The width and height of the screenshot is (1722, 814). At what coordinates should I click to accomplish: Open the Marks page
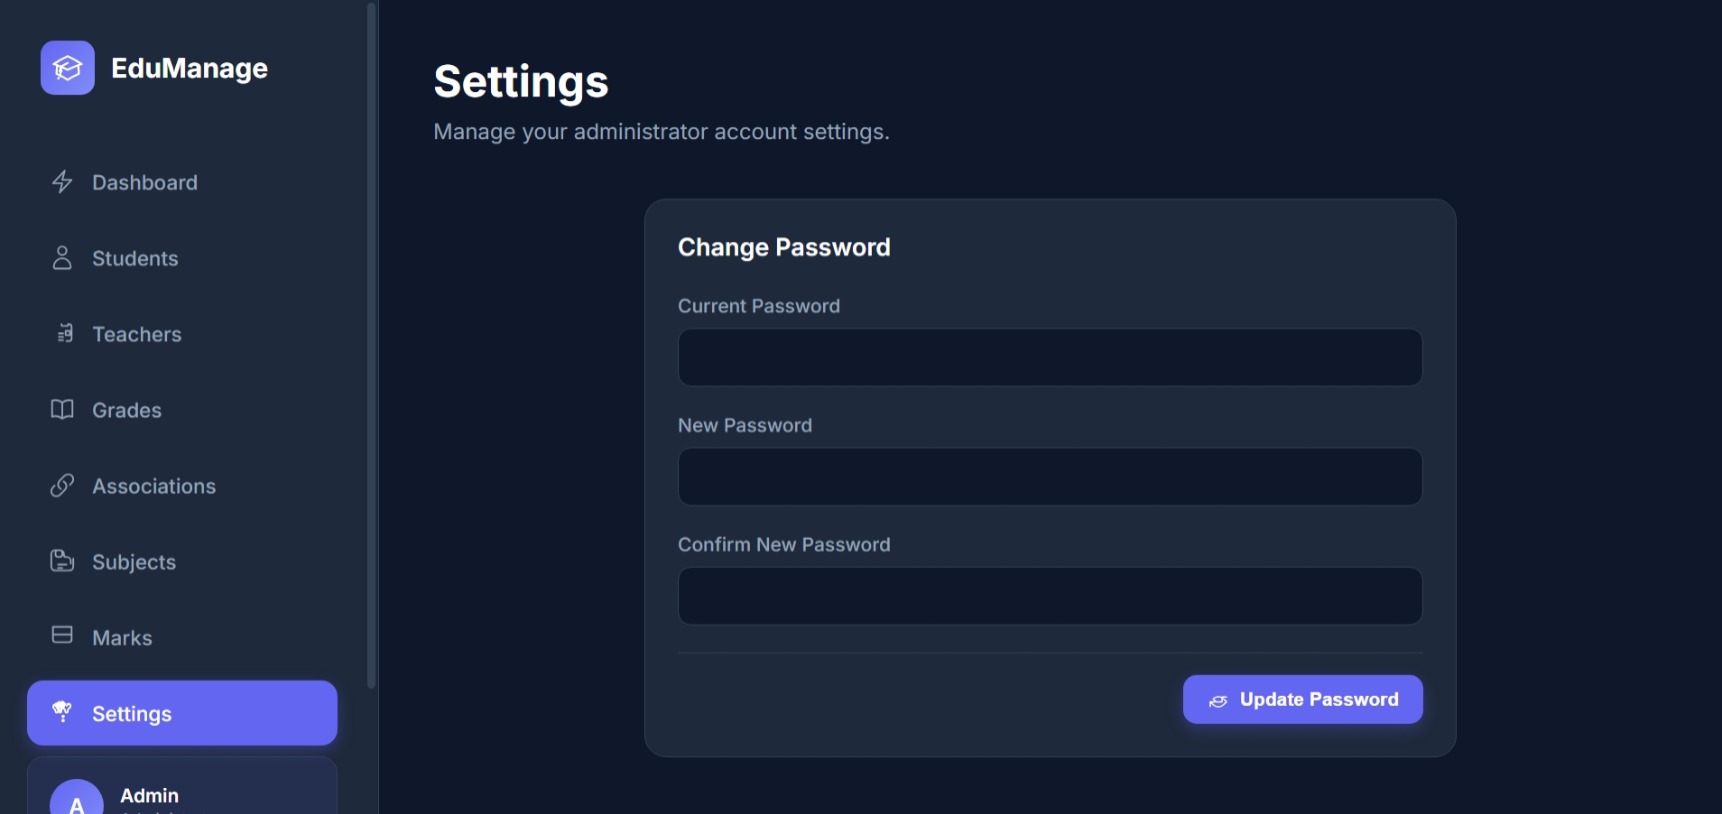click(122, 638)
